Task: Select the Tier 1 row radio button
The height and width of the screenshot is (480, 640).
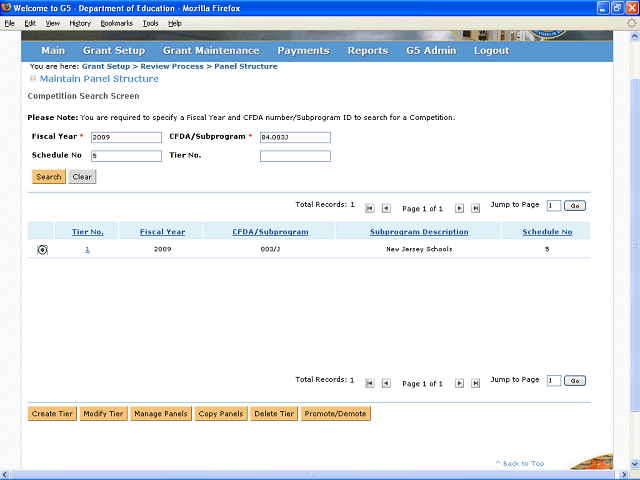Action: [42, 249]
